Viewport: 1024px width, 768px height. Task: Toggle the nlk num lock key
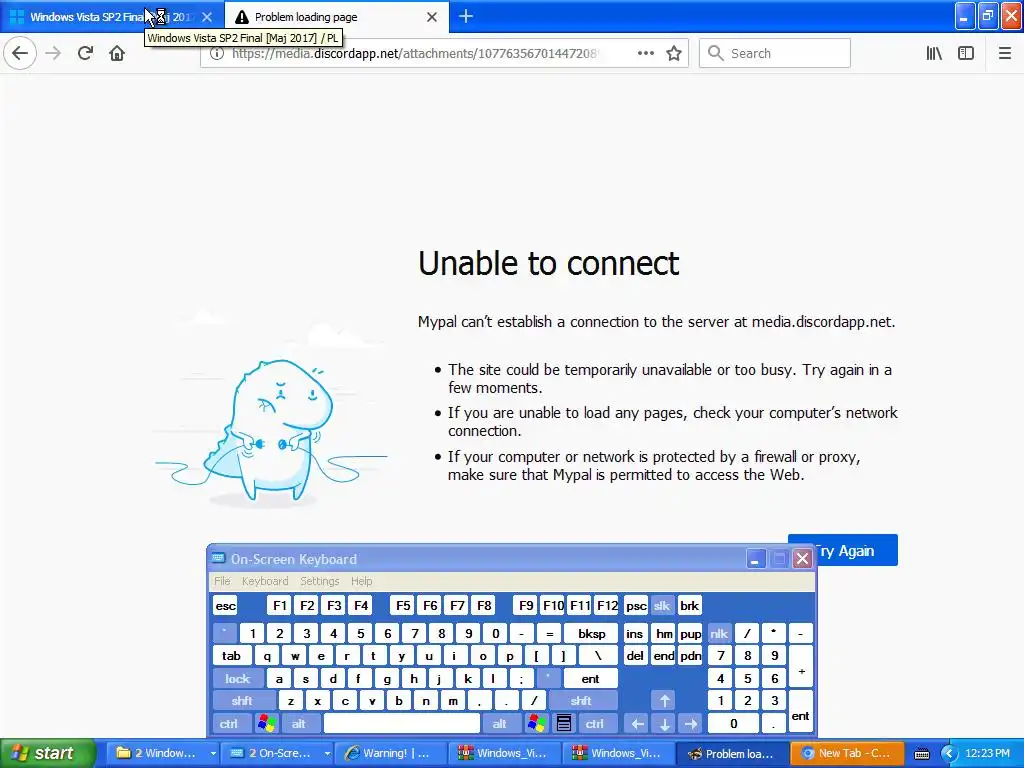719,633
